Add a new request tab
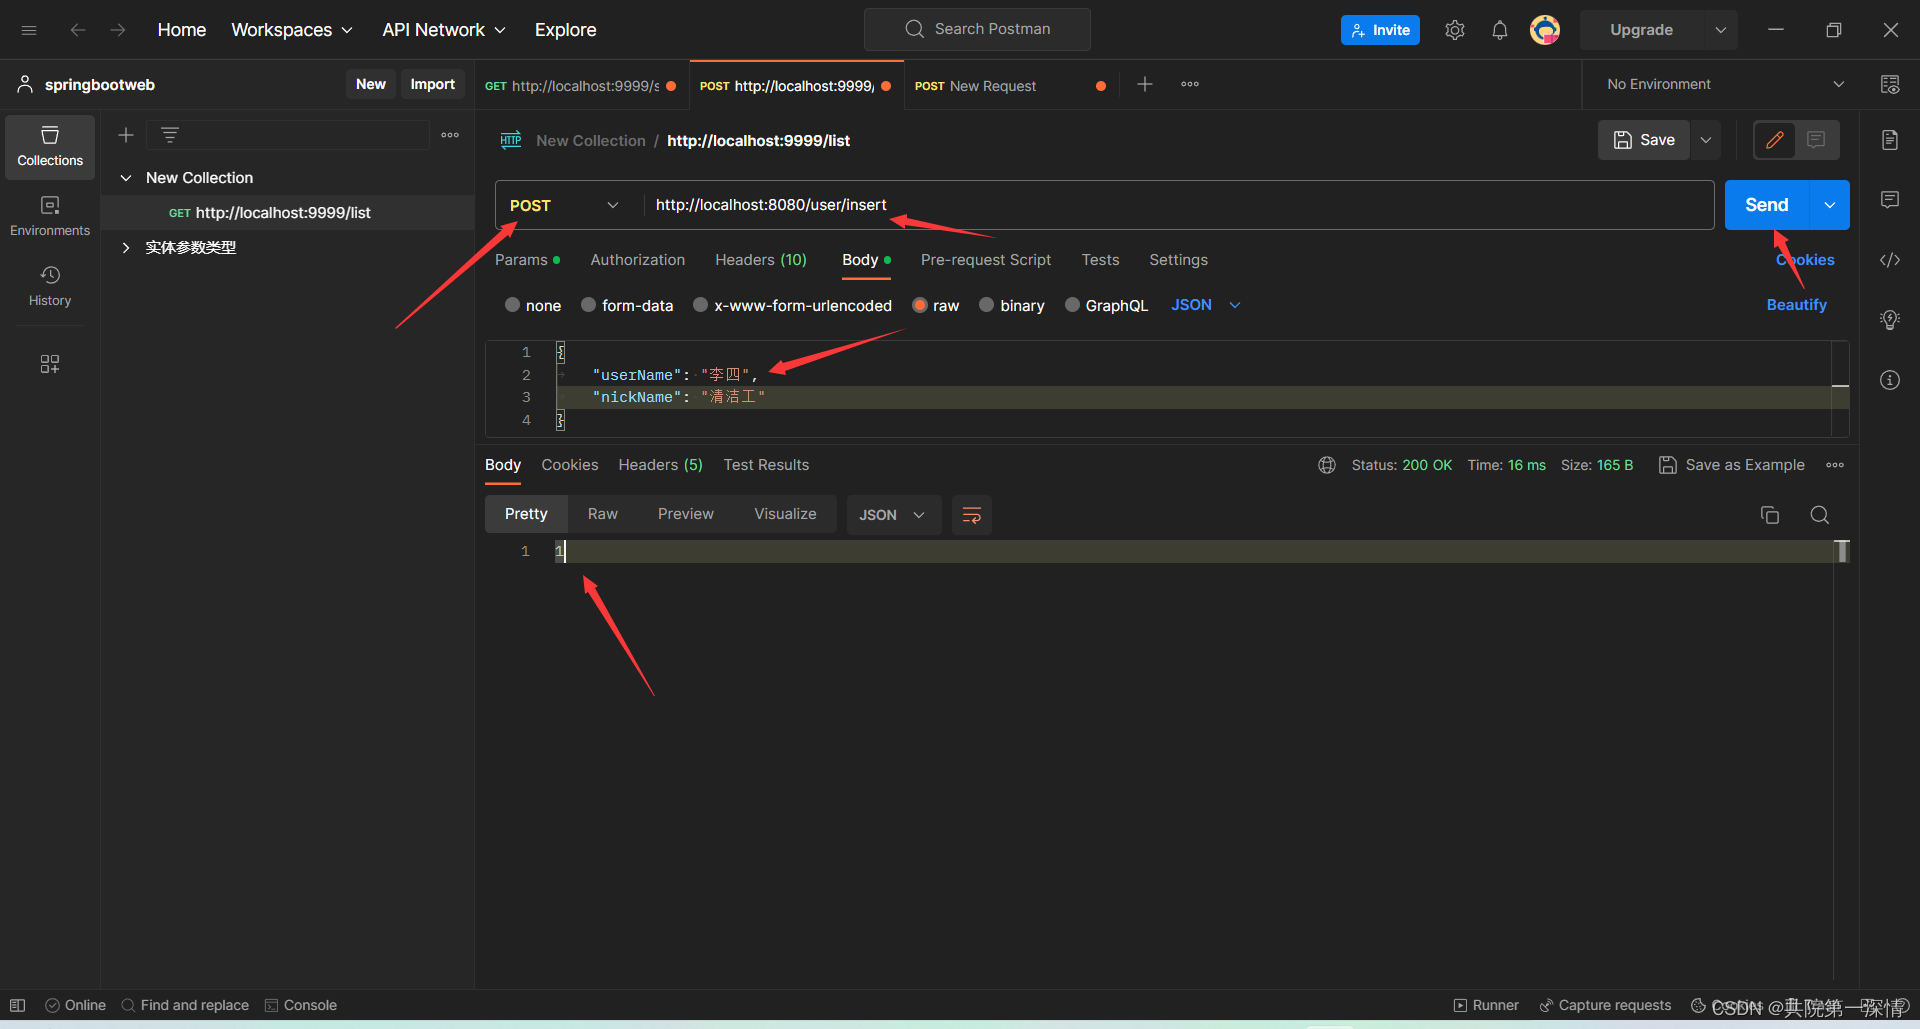This screenshot has height=1029, width=1920. pyautogui.click(x=1145, y=85)
